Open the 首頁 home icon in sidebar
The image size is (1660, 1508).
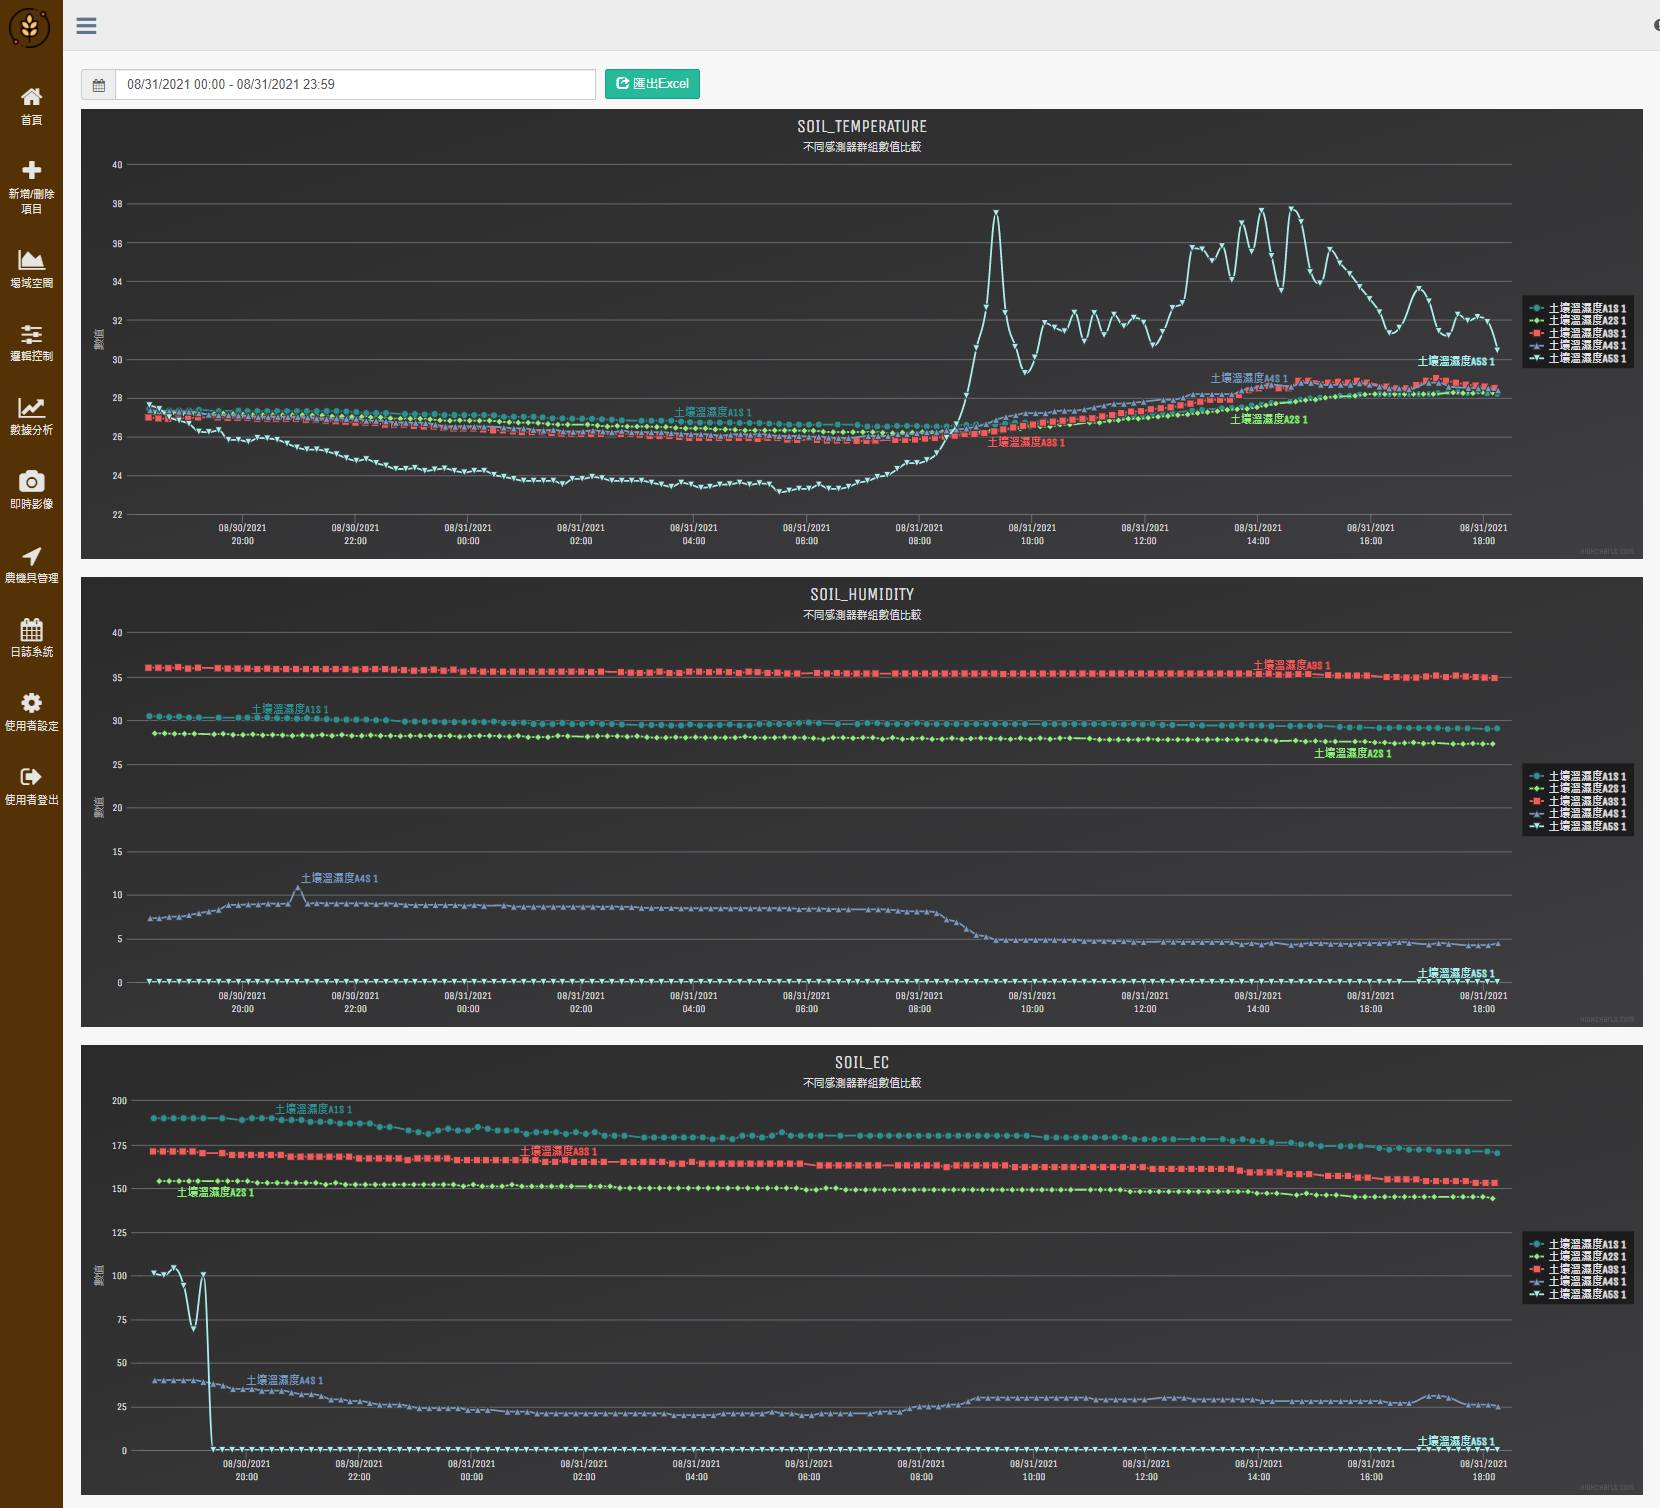(x=31, y=97)
